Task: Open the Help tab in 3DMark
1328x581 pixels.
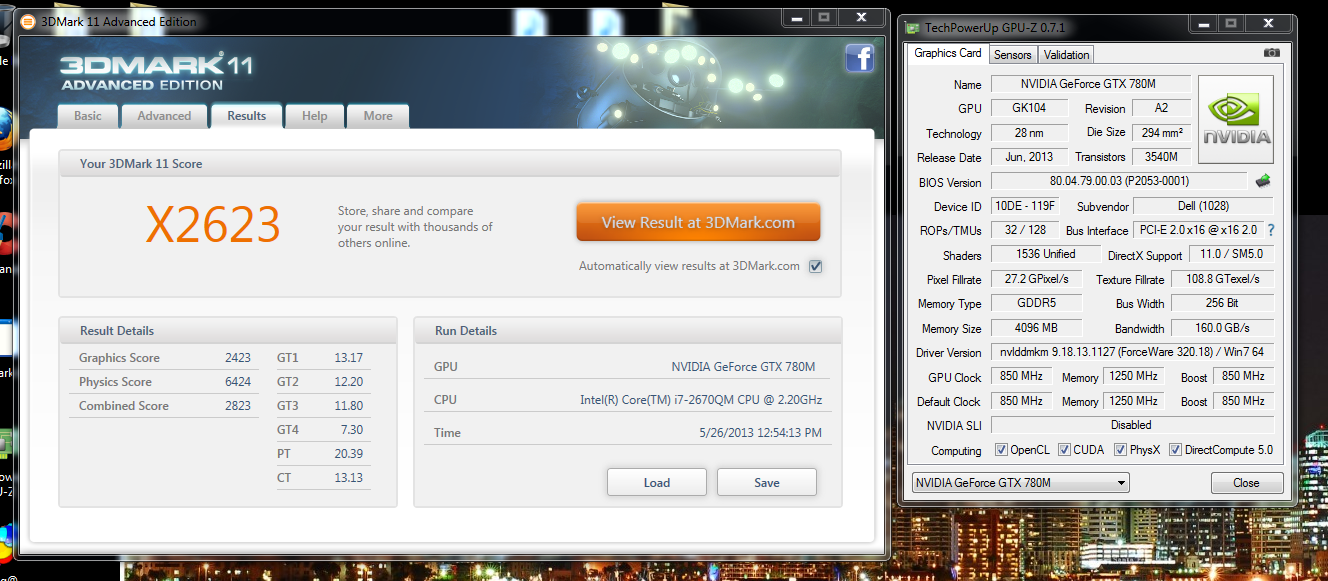Action: [314, 116]
